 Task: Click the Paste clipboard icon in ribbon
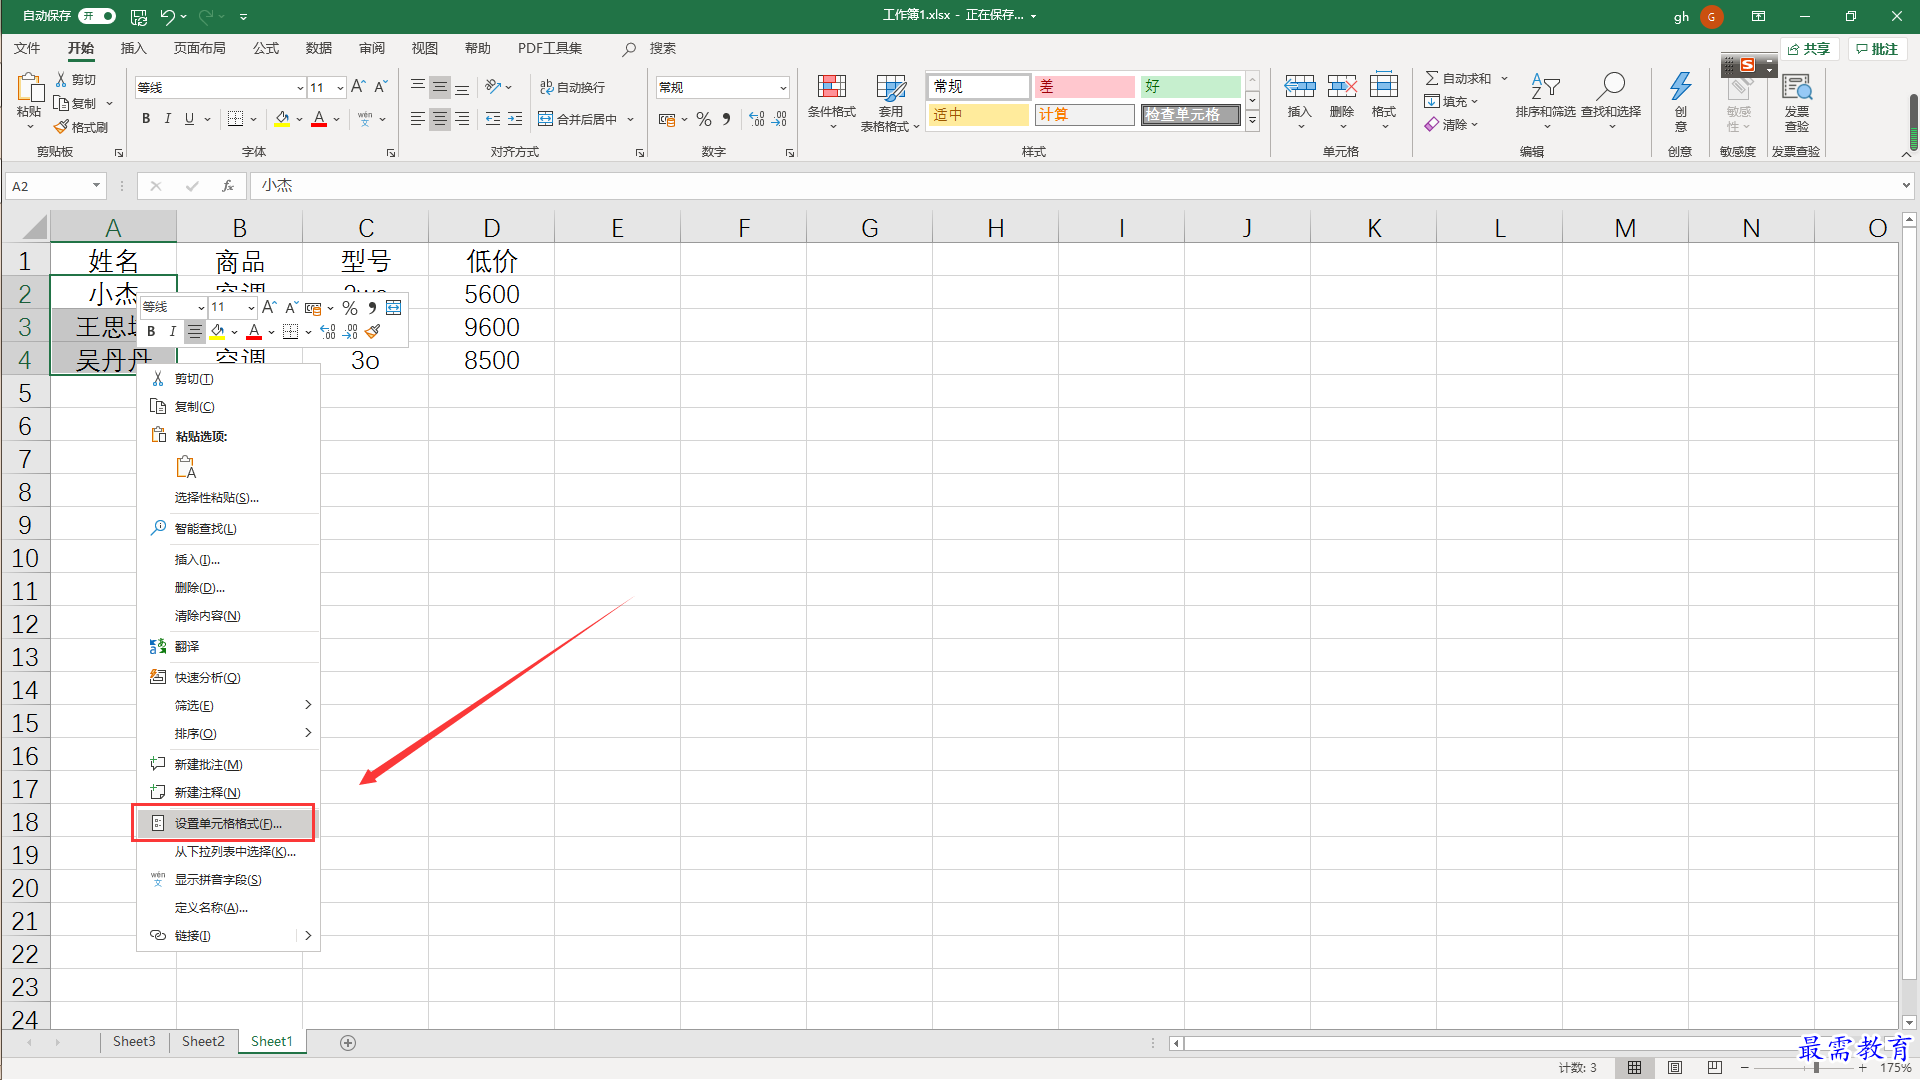click(x=29, y=88)
